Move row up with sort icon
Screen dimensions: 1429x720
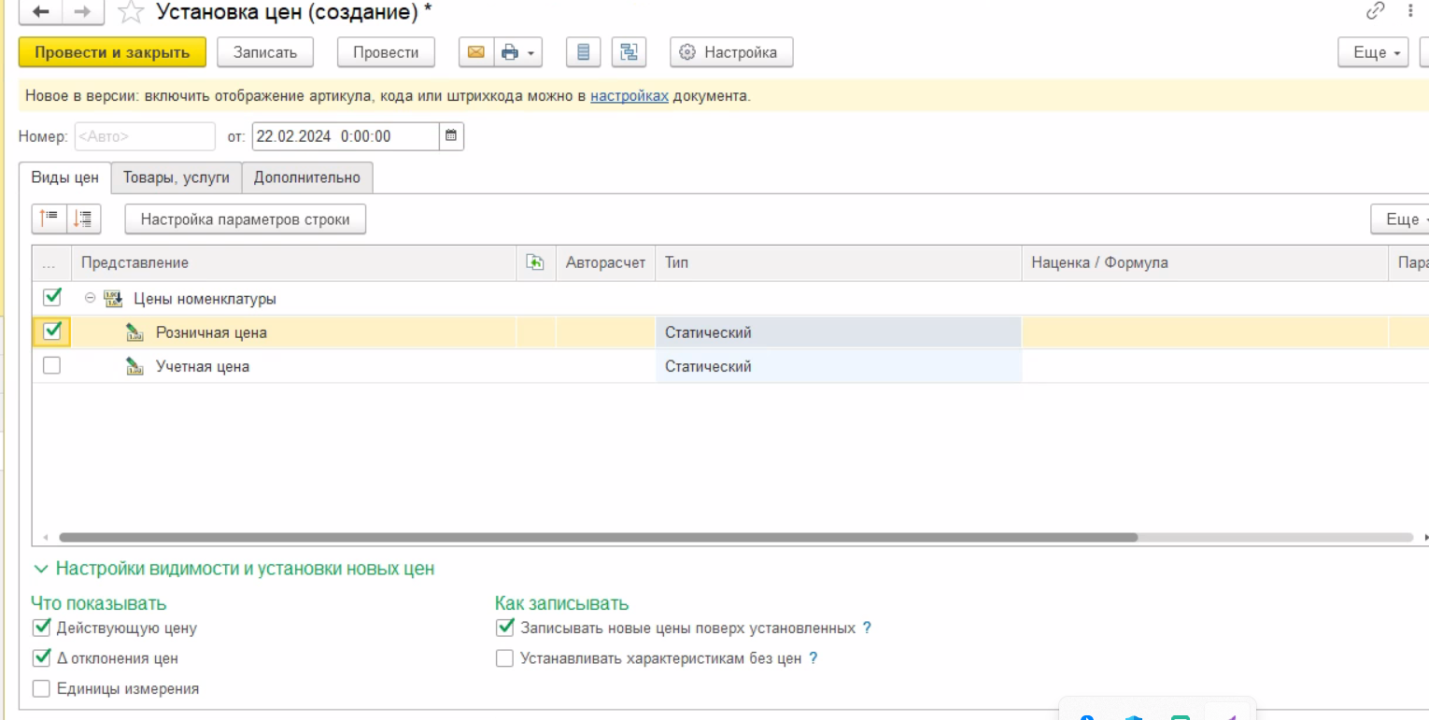(x=49, y=218)
